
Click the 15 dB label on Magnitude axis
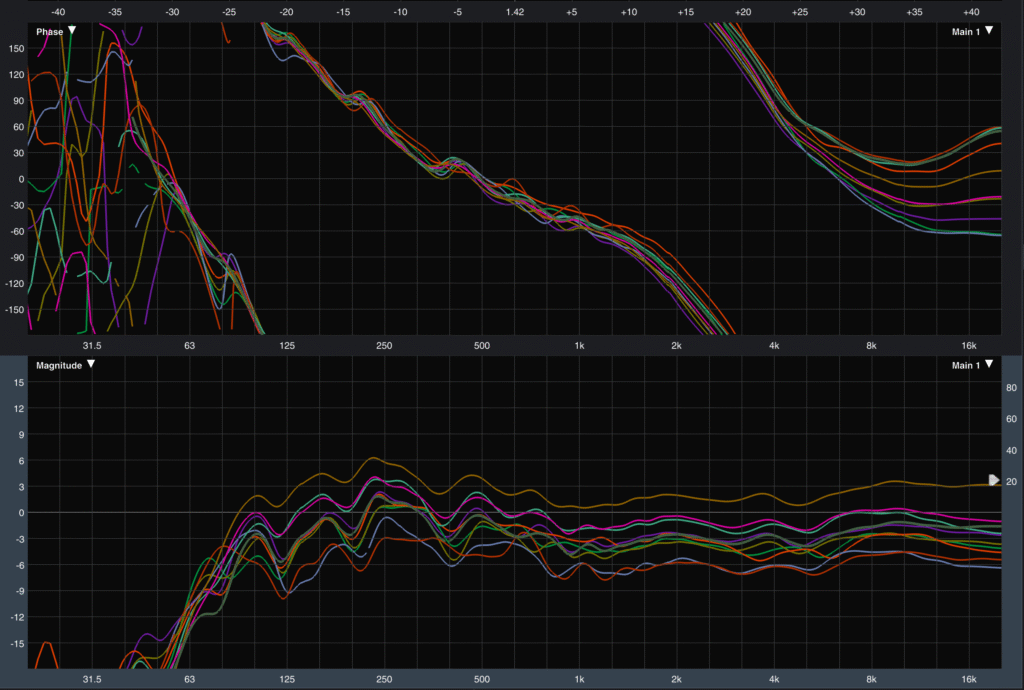point(18,383)
